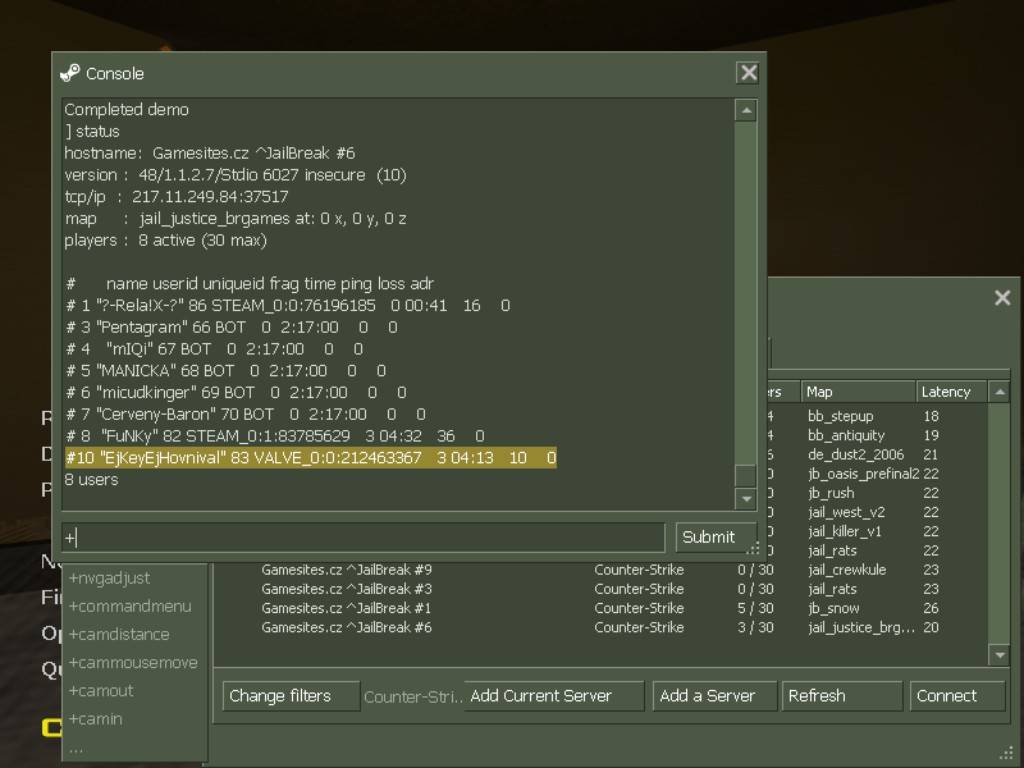This screenshot has height=768, width=1024.
Task: Connect to the selected server
Action: click(x=957, y=696)
